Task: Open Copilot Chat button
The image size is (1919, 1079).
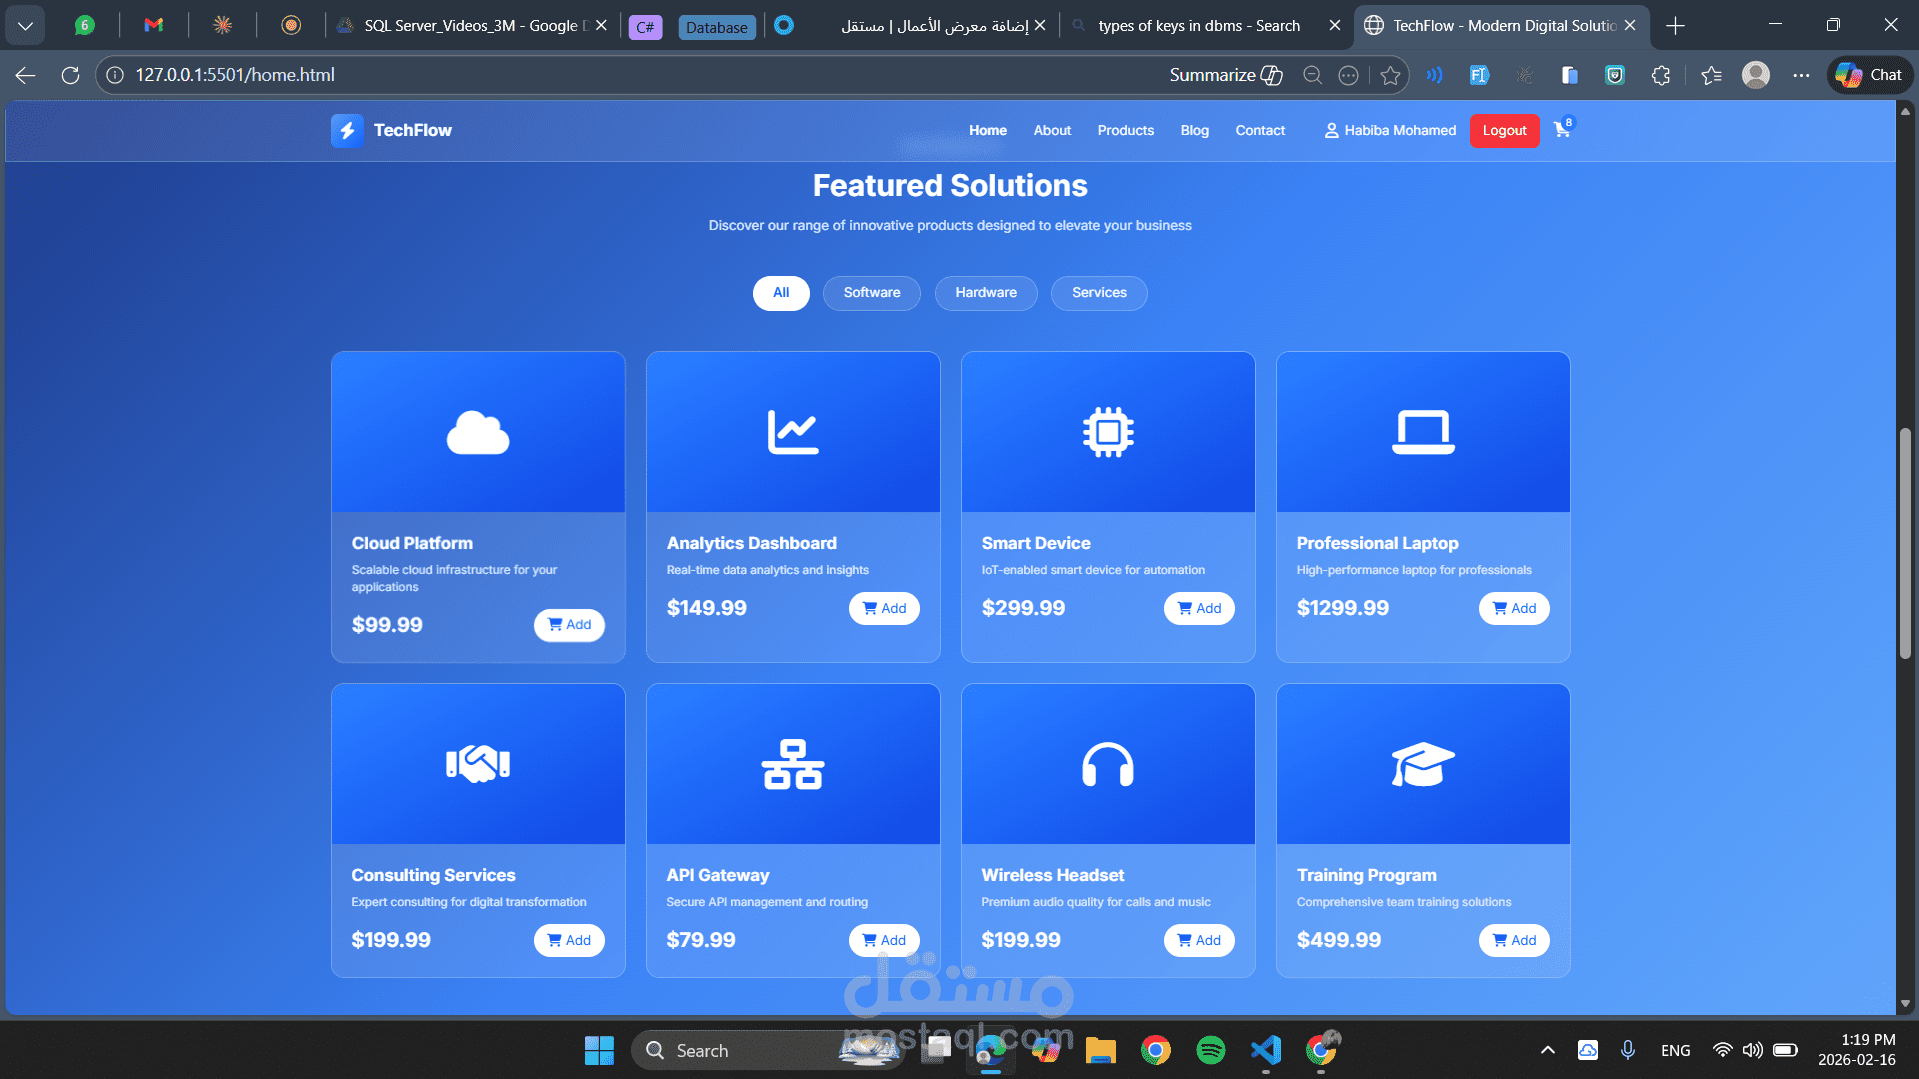Action: pyautogui.click(x=1870, y=75)
